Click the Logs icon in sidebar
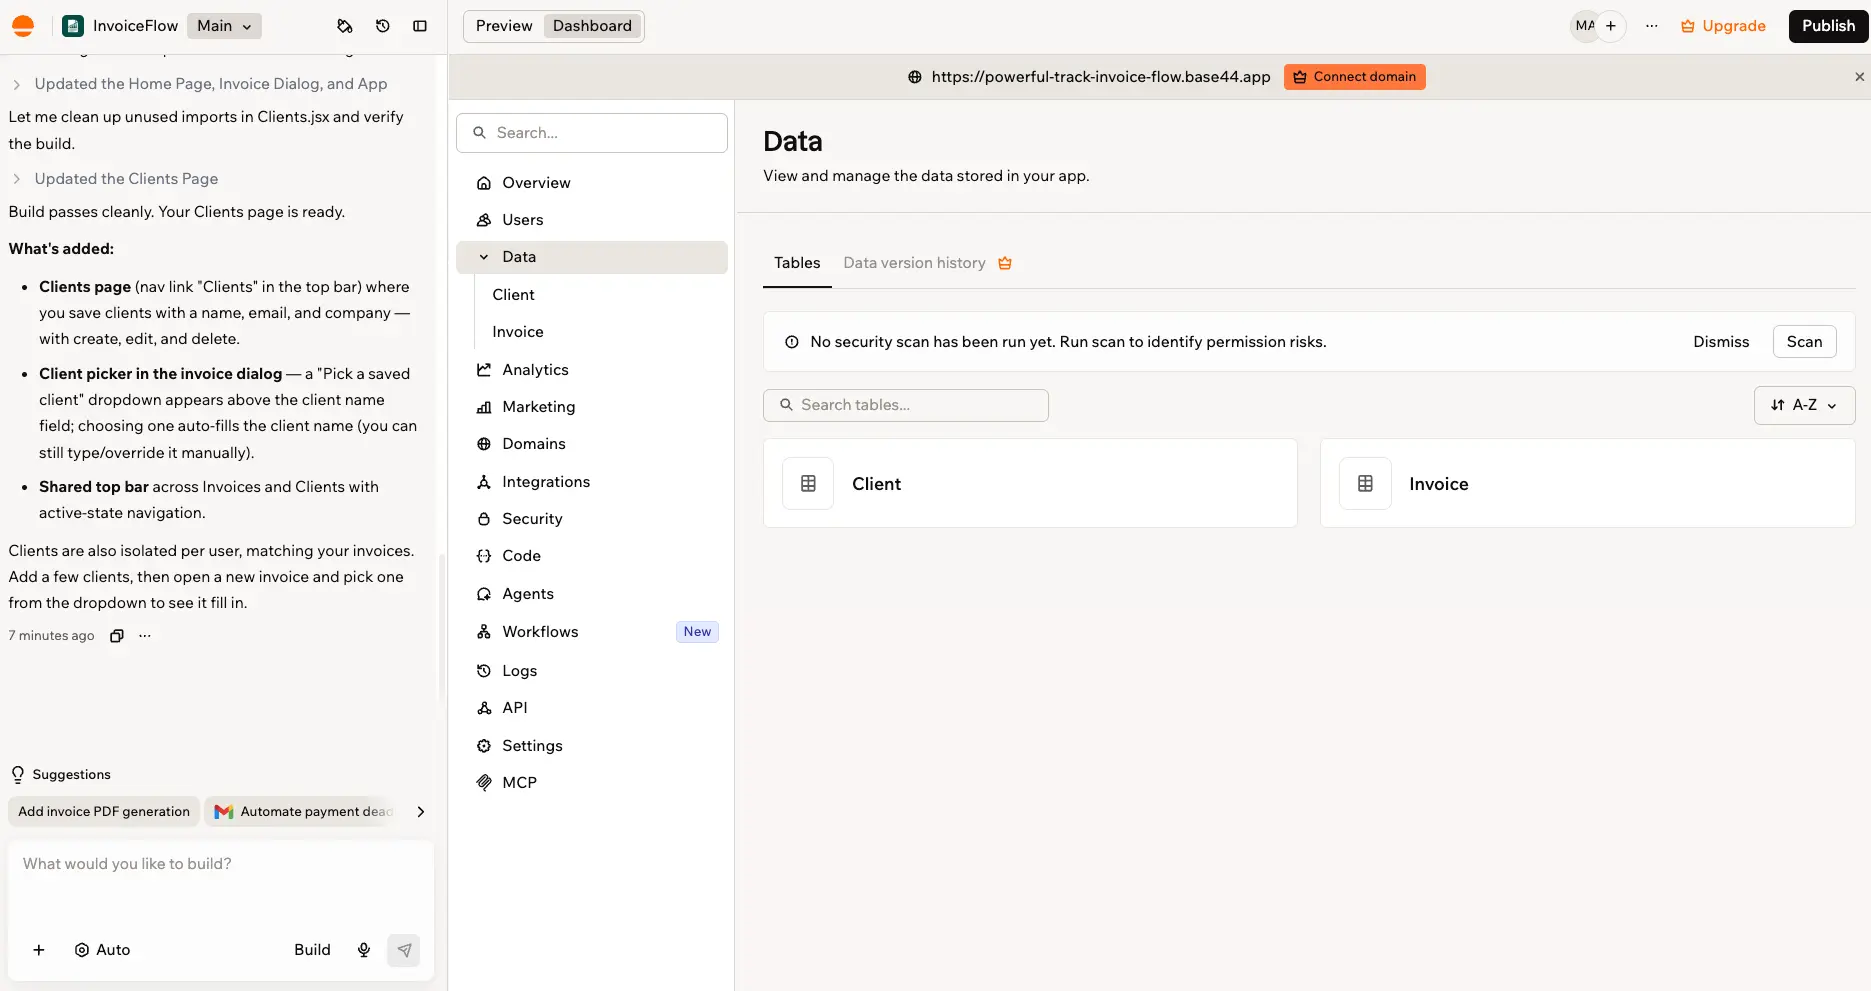This screenshot has height=991, width=1871. click(484, 671)
